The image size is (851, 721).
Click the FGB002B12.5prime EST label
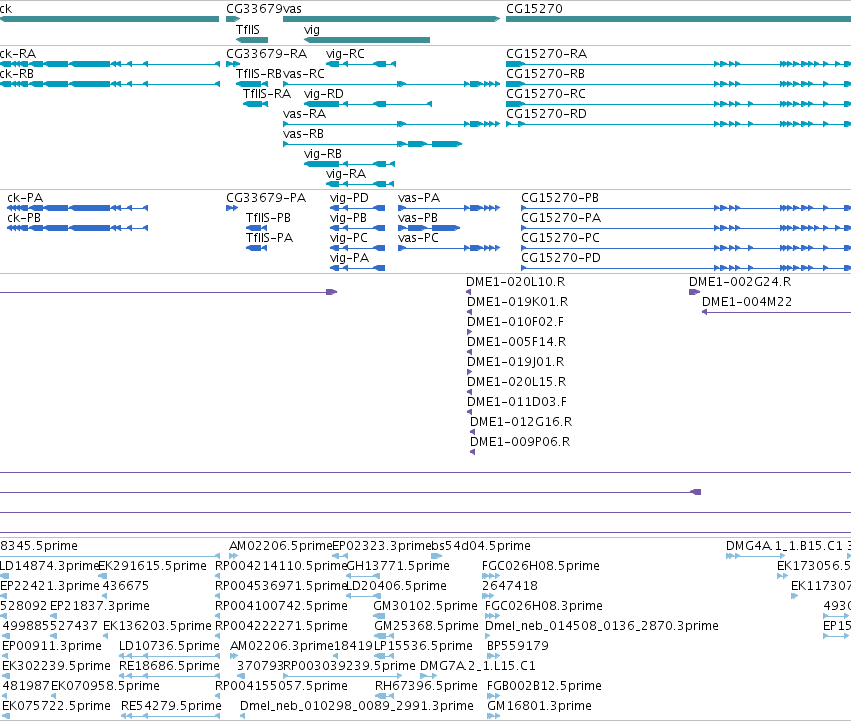[544, 686]
